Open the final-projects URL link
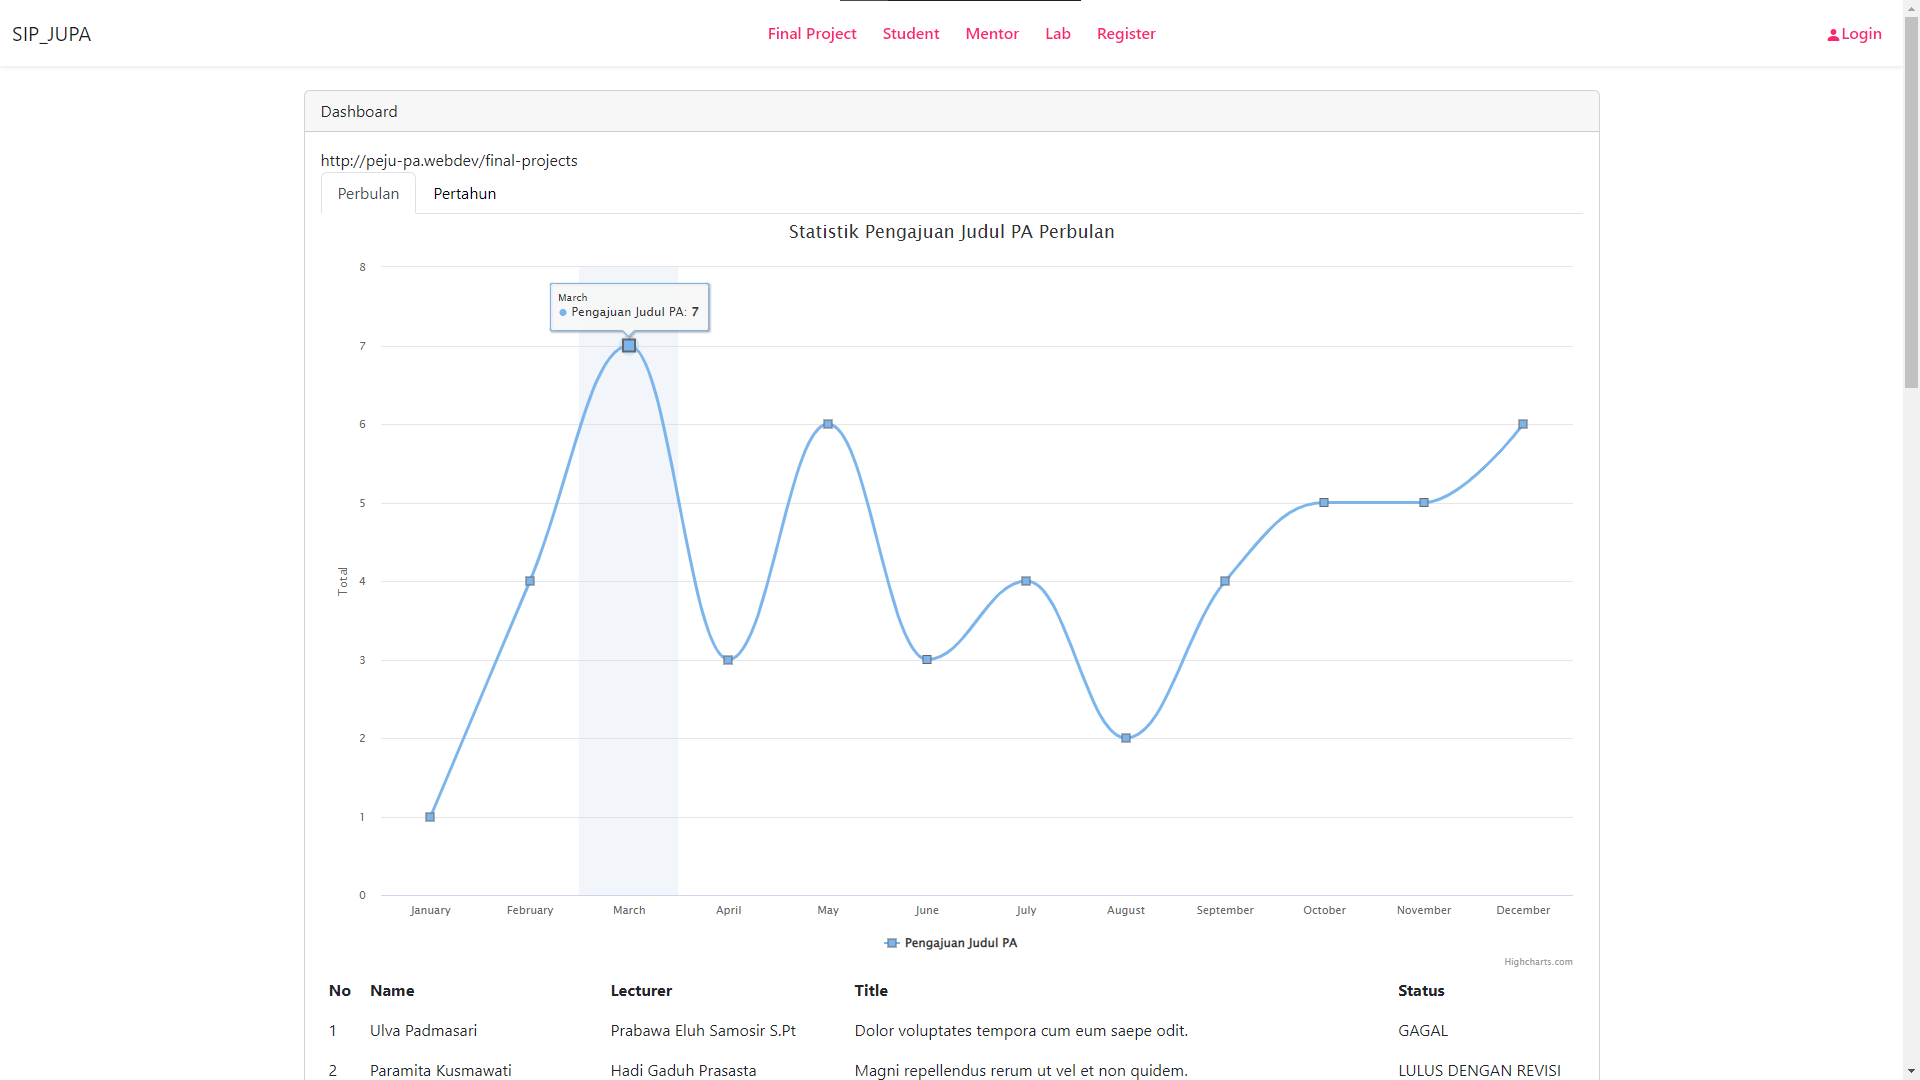Viewport: 1920px width, 1080px height. tap(448, 160)
